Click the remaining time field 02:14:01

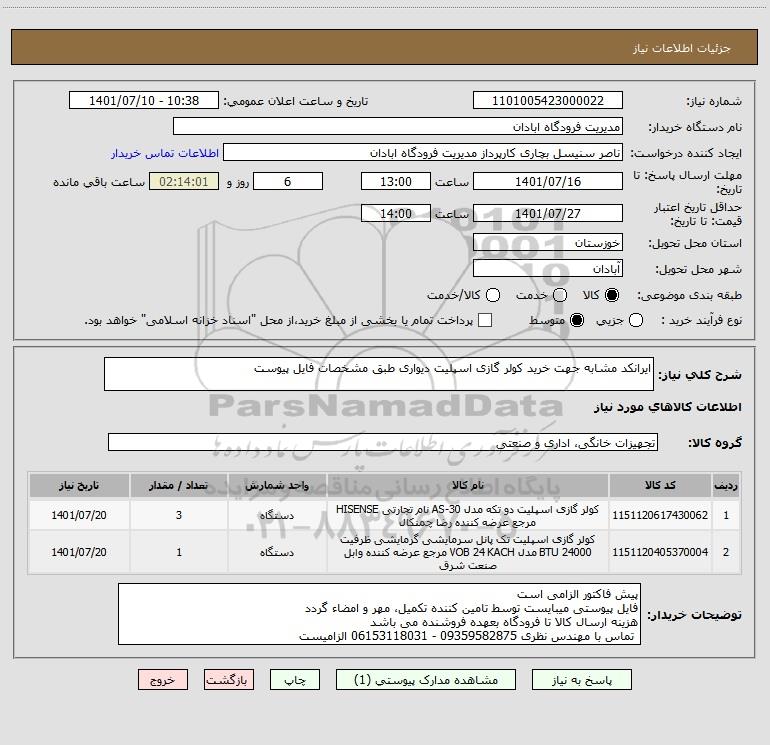[184, 182]
